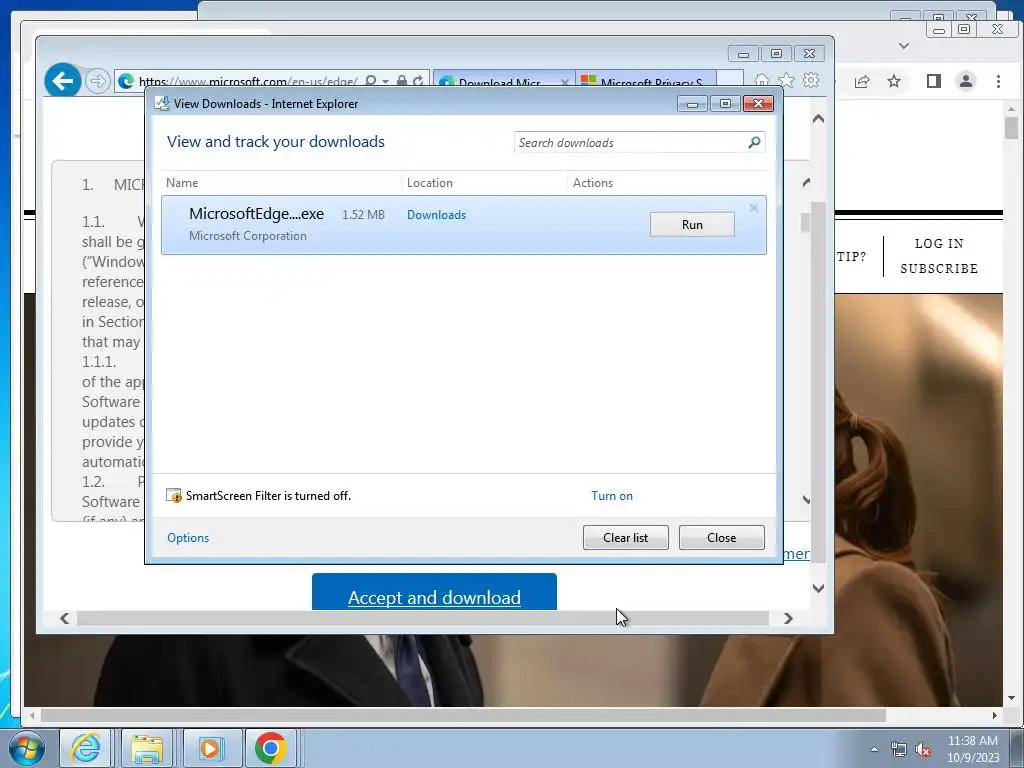The image size is (1024, 768).
Task: Click the Internet Explorer address bar URL
Action: point(248,82)
